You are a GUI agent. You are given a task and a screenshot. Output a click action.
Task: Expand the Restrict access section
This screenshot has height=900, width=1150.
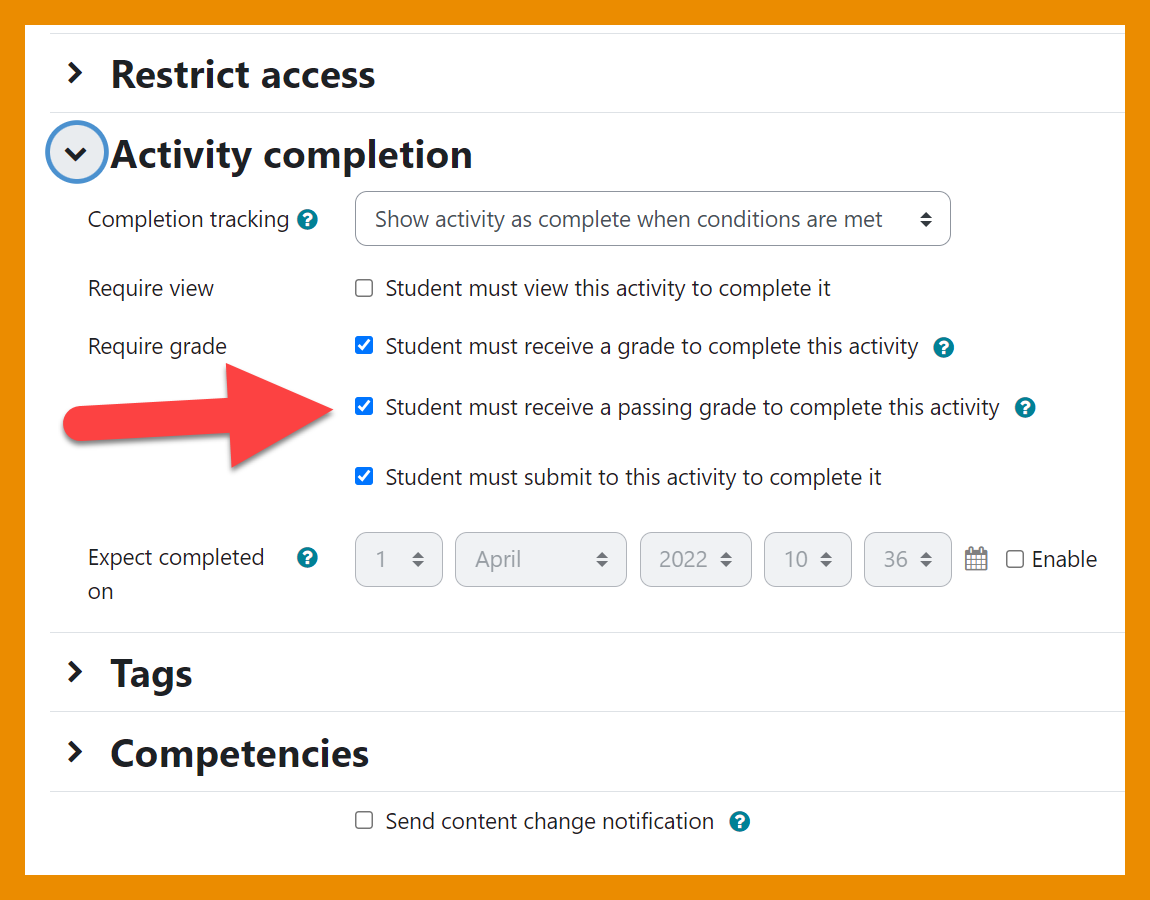pos(75,73)
